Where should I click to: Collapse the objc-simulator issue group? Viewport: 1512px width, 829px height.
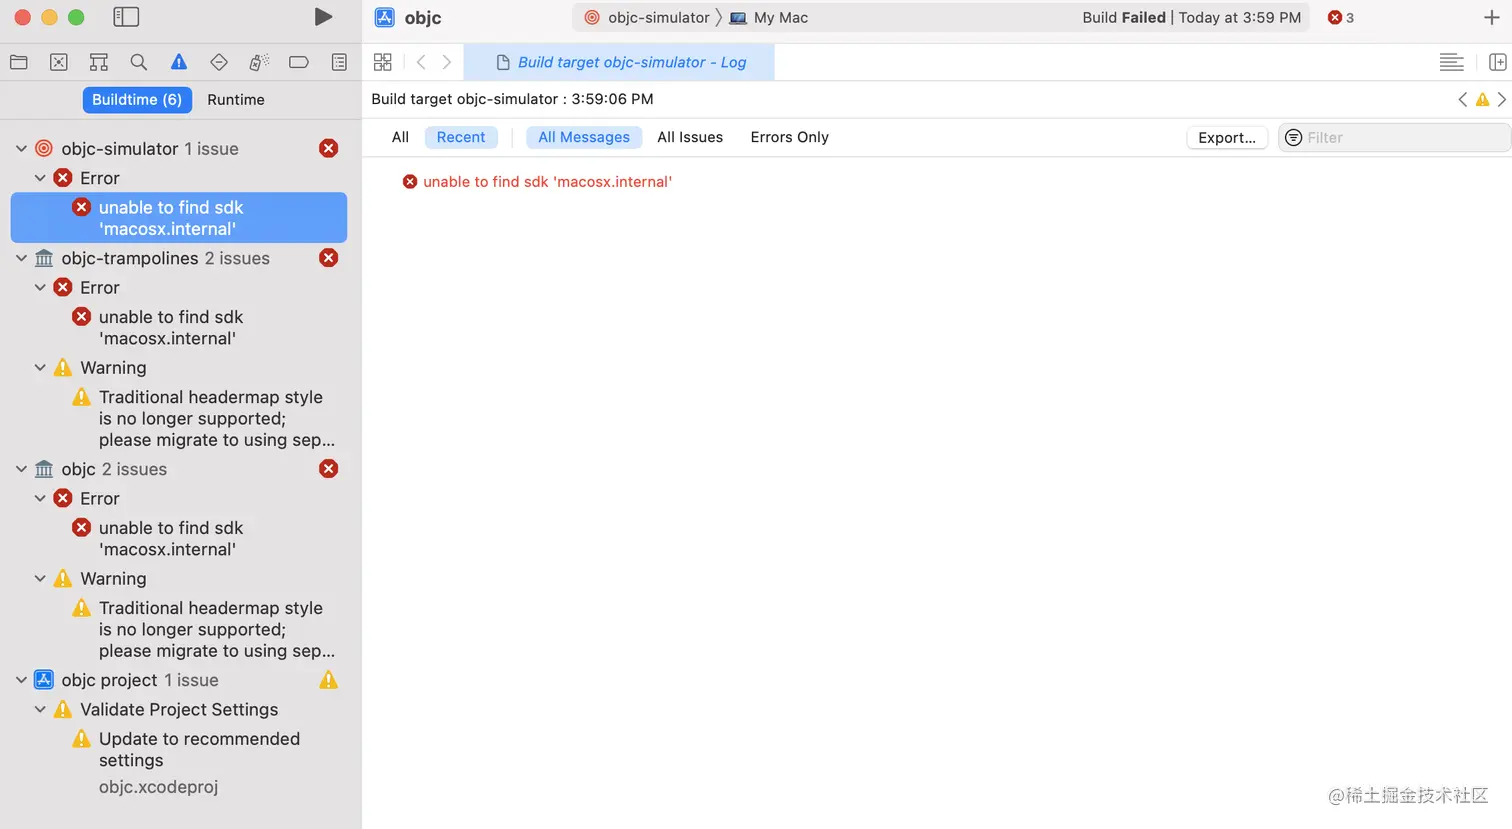point(21,148)
